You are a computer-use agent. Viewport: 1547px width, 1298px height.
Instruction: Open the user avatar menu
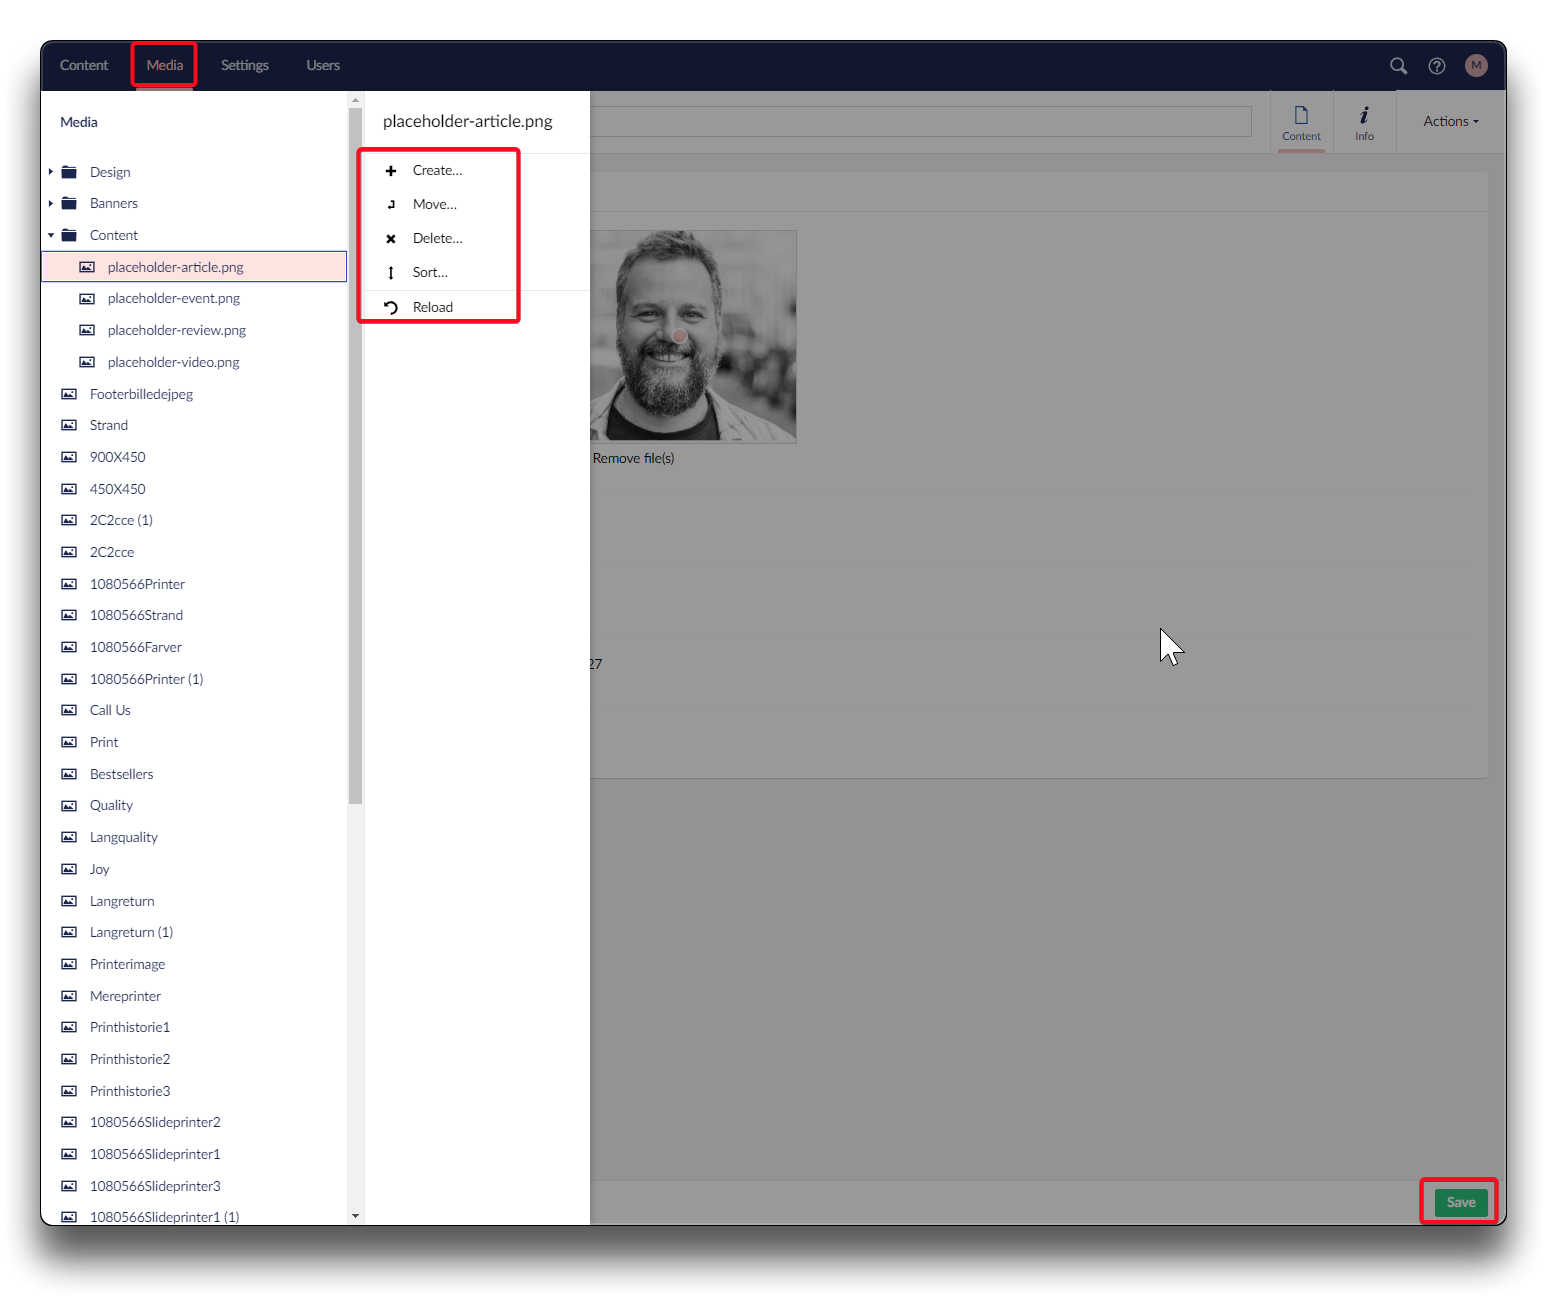point(1475,66)
